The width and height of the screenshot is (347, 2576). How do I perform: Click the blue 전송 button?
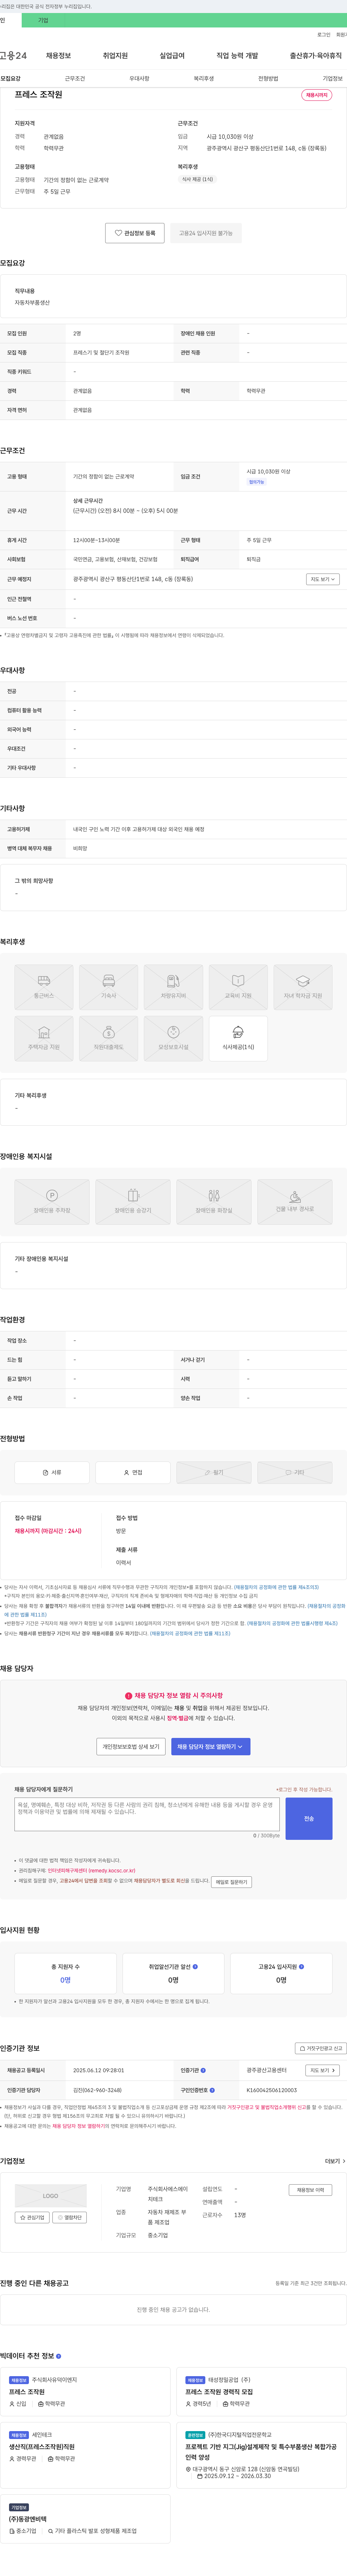(x=309, y=1819)
